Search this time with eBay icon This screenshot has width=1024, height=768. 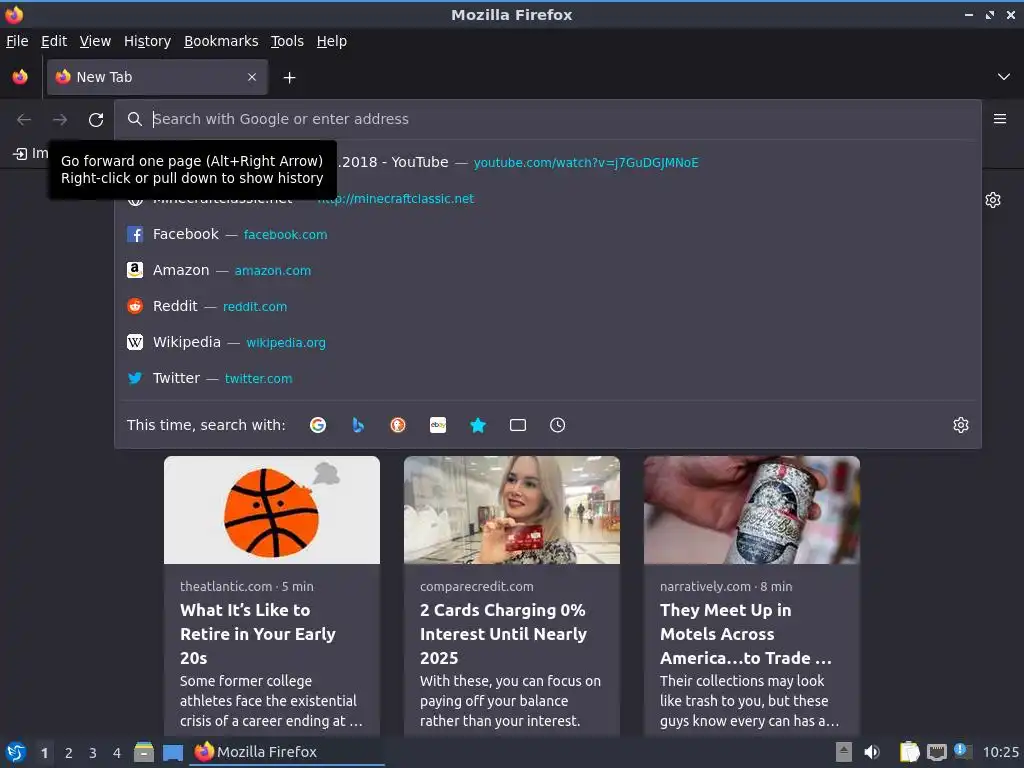[x=438, y=425]
